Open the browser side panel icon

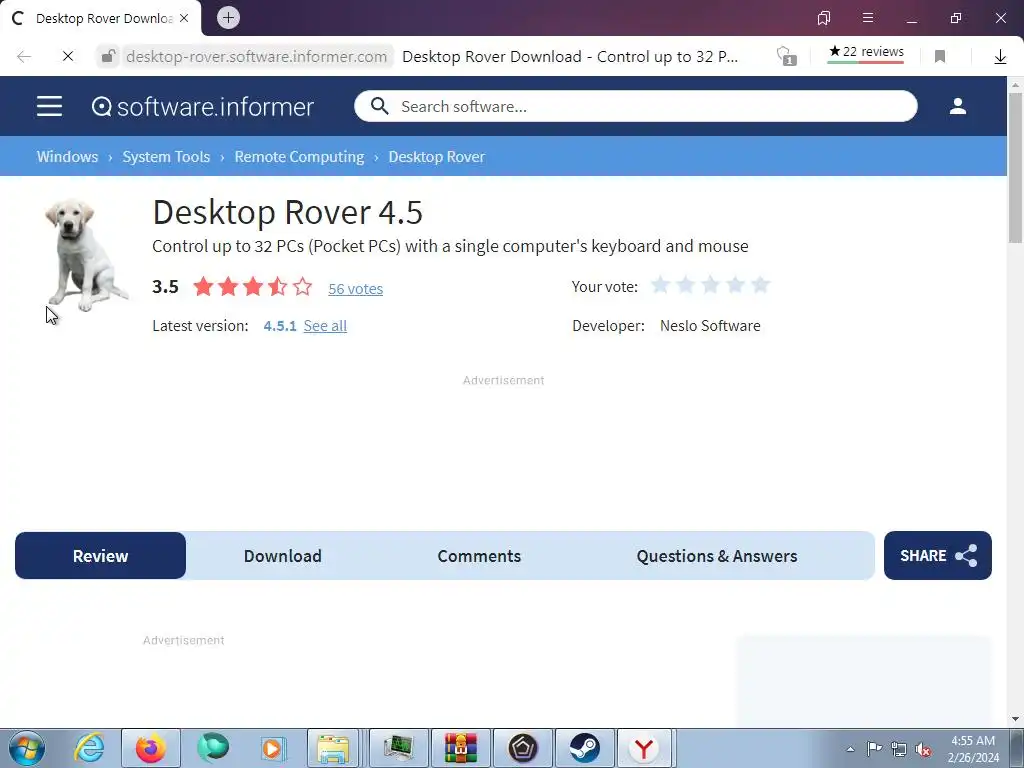point(824,18)
